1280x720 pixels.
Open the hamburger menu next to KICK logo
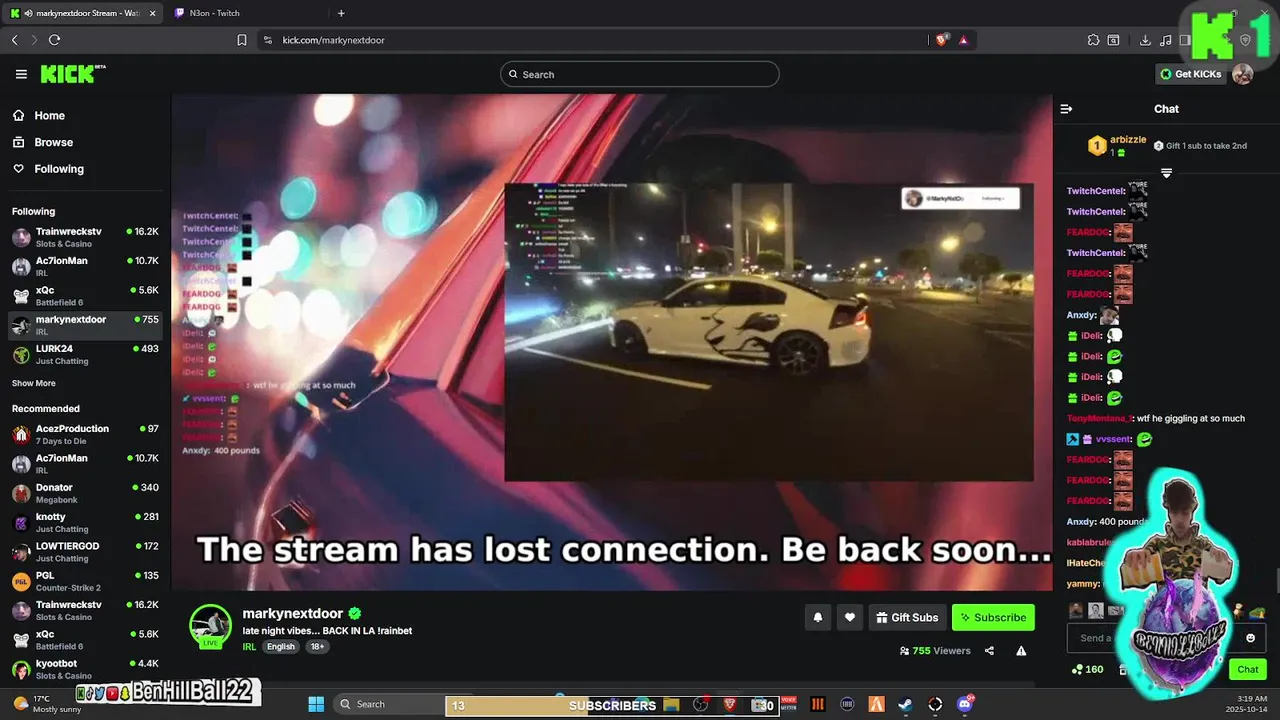click(21, 74)
